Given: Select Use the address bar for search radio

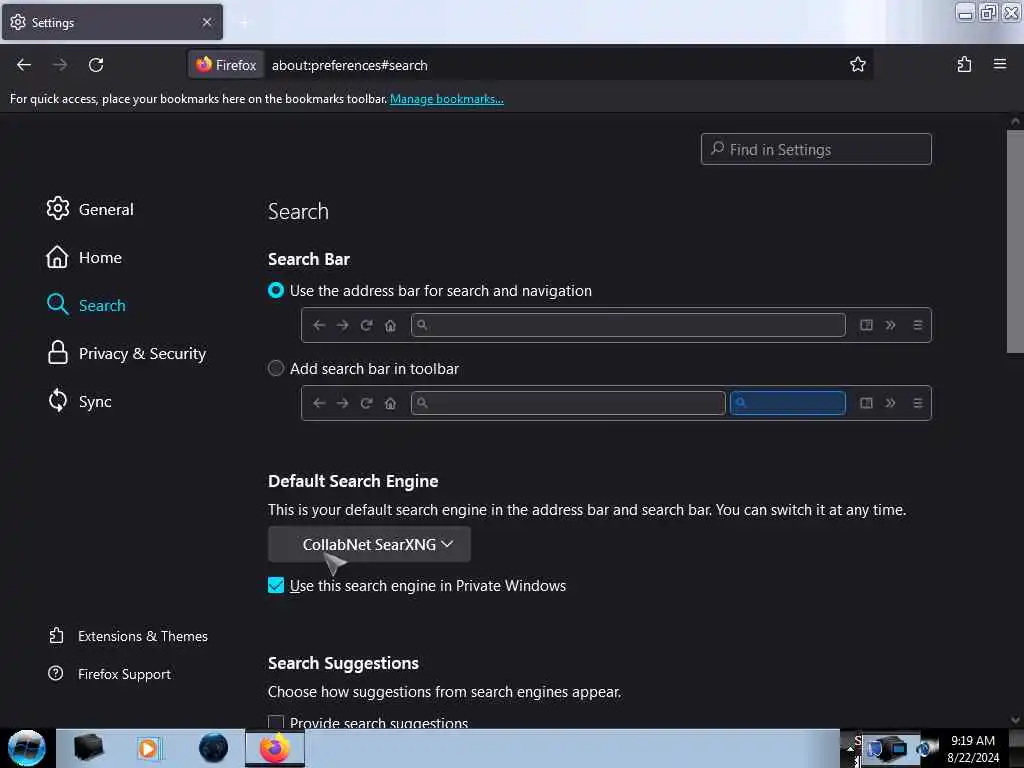Looking at the screenshot, I should [x=276, y=291].
